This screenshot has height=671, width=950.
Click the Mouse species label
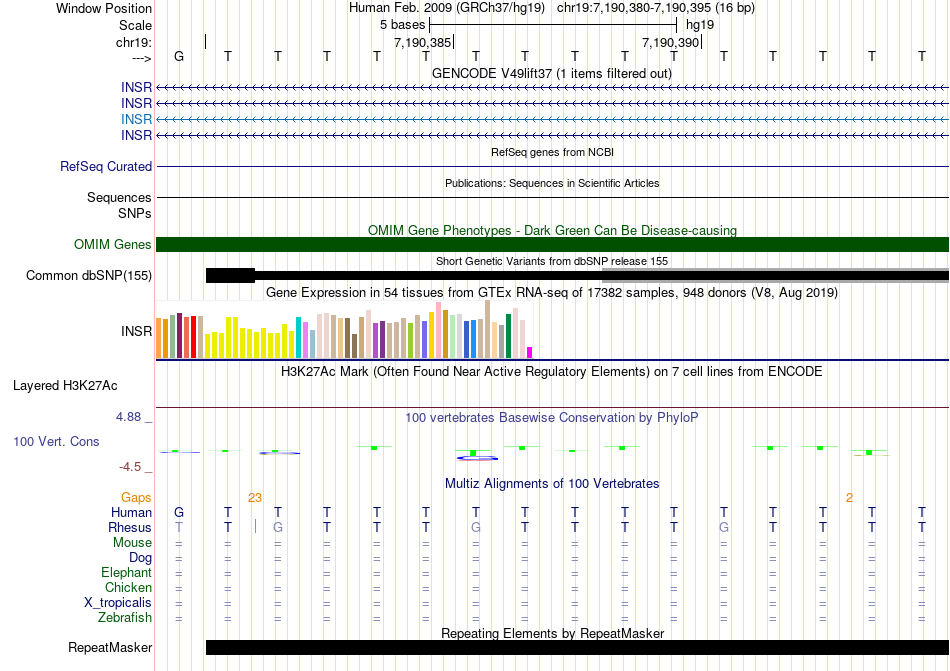coord(132,543)
